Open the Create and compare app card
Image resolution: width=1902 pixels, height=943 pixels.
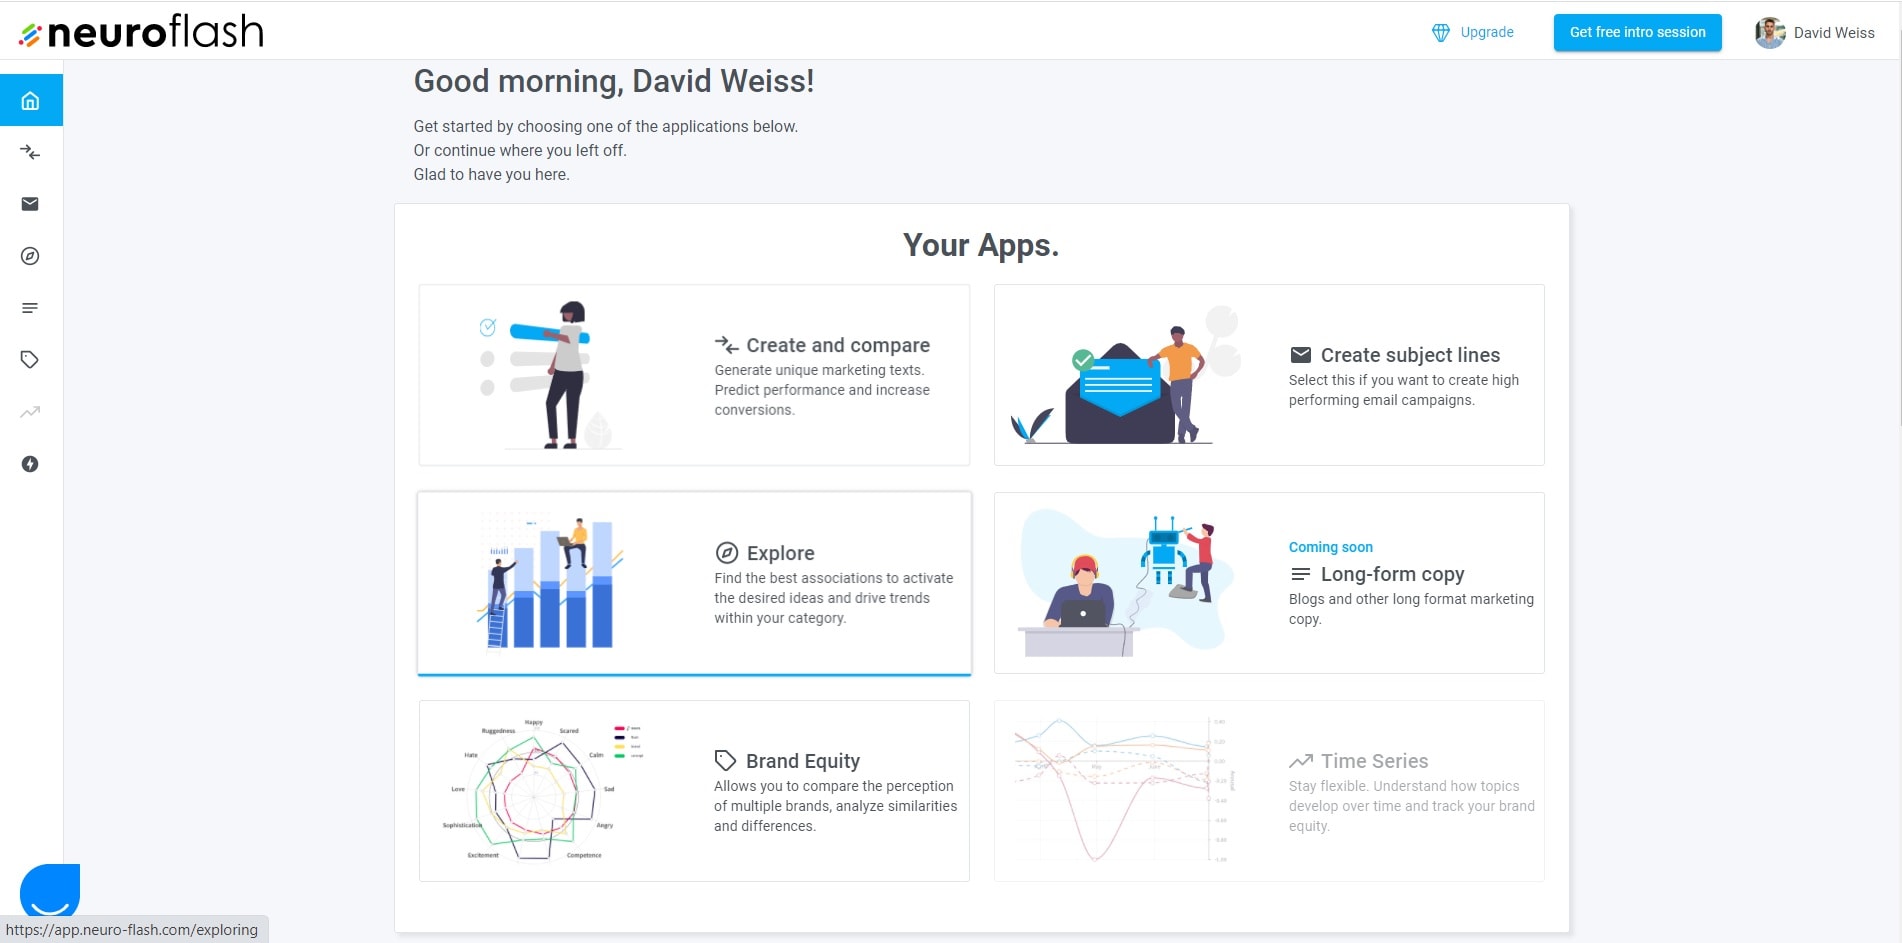pyautogui.click(x=694, y=375)
